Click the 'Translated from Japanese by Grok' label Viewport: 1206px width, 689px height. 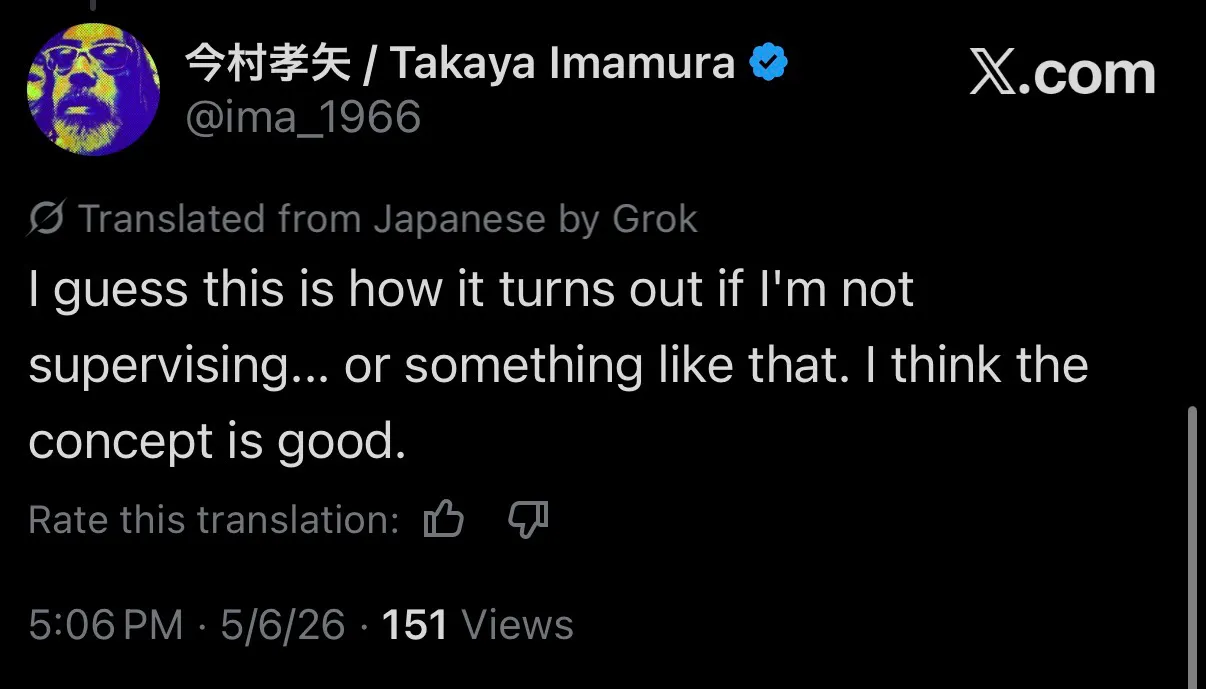click(x=387, y=218)
